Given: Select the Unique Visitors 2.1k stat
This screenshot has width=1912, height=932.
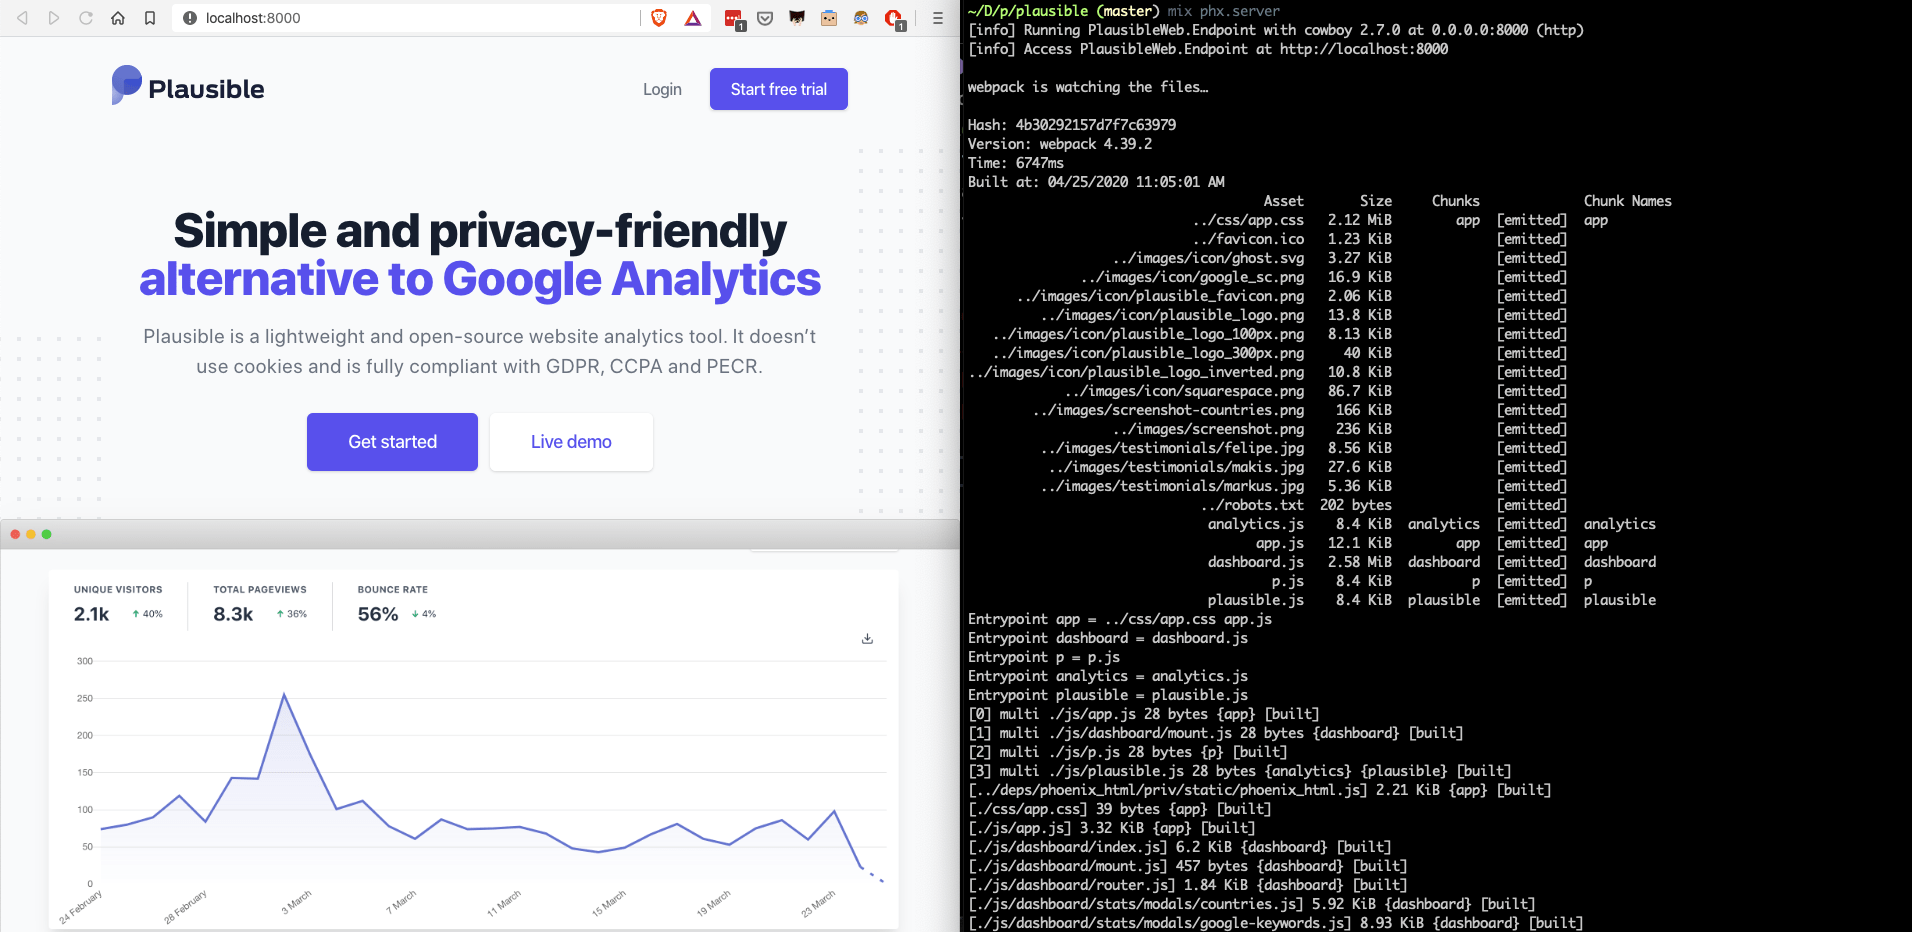Looking at the screenshot, I should (118, 605).
